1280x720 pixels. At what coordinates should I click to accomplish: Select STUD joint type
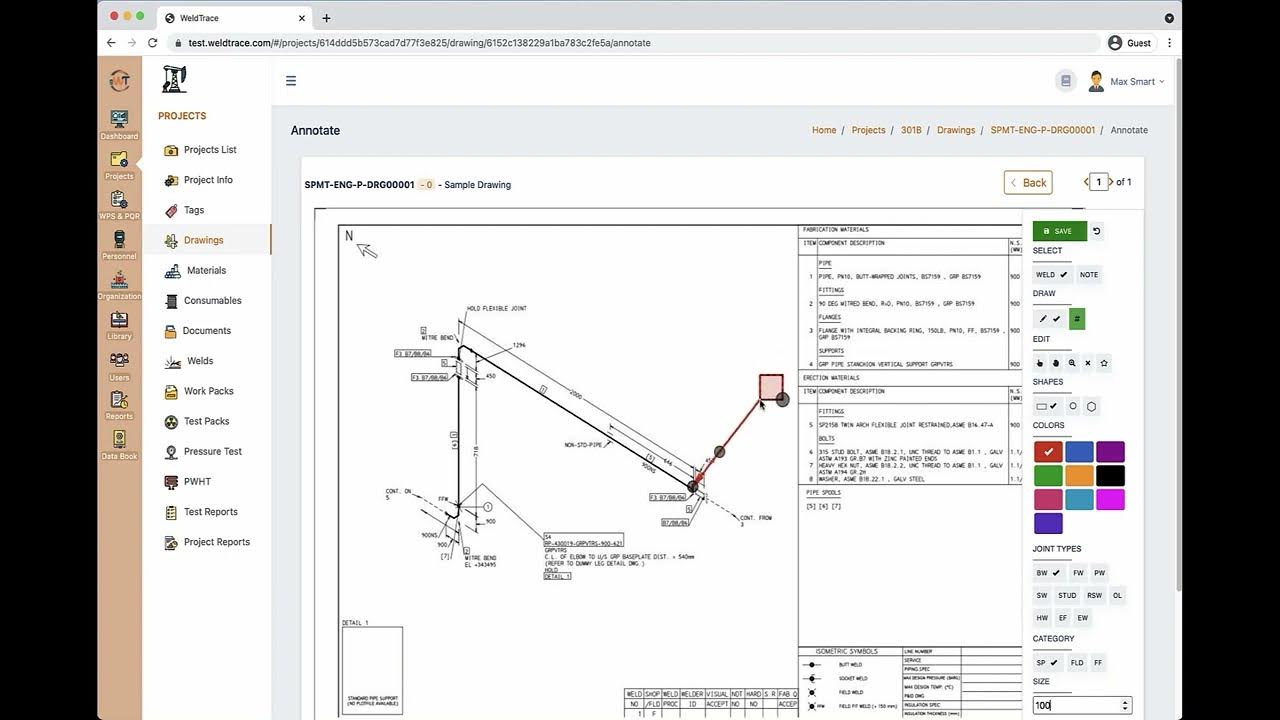tap(1067, 595)
